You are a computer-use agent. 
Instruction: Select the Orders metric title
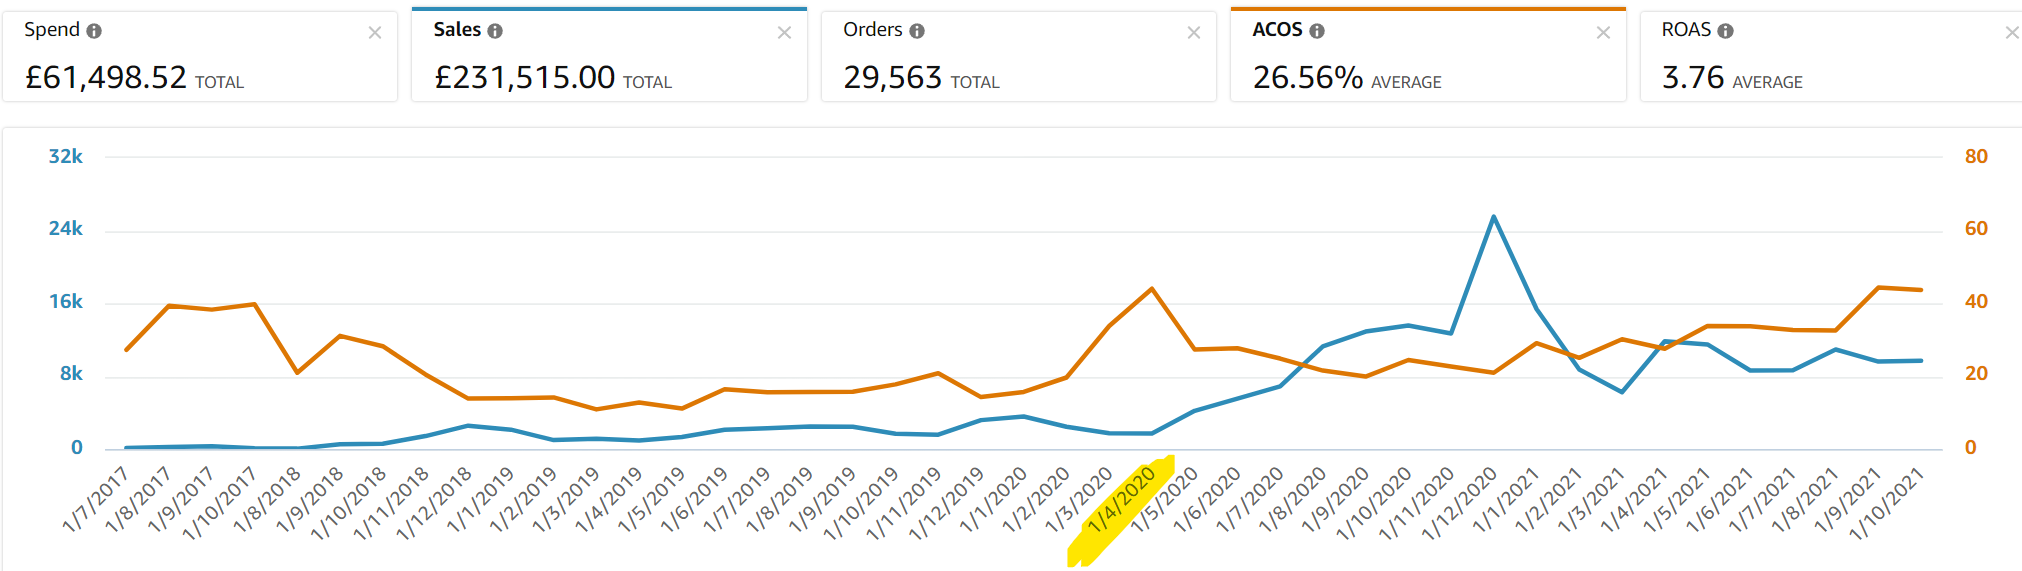(x=872, y=30)
